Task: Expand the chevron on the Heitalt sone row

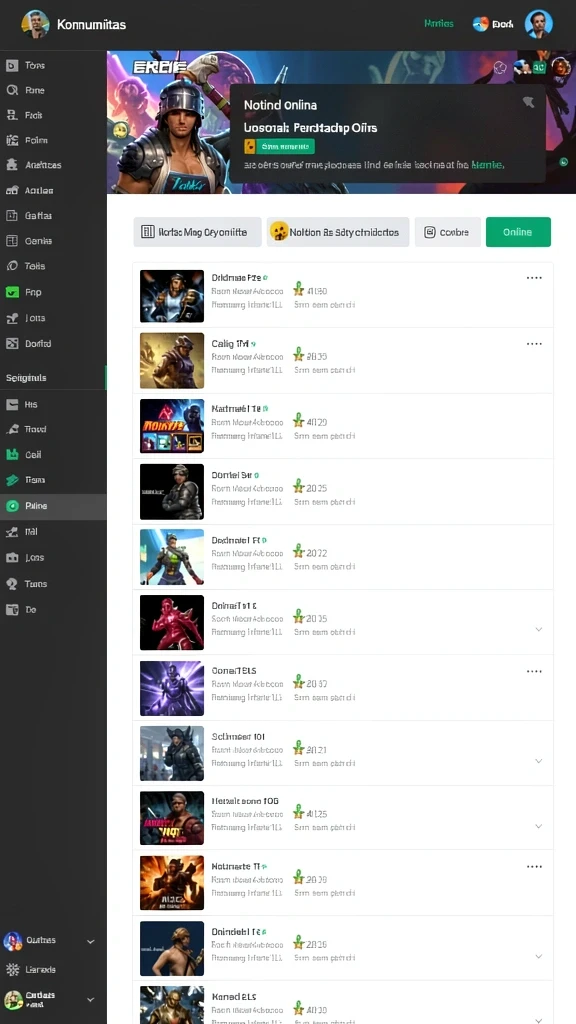Action: (x=539, y=826)
